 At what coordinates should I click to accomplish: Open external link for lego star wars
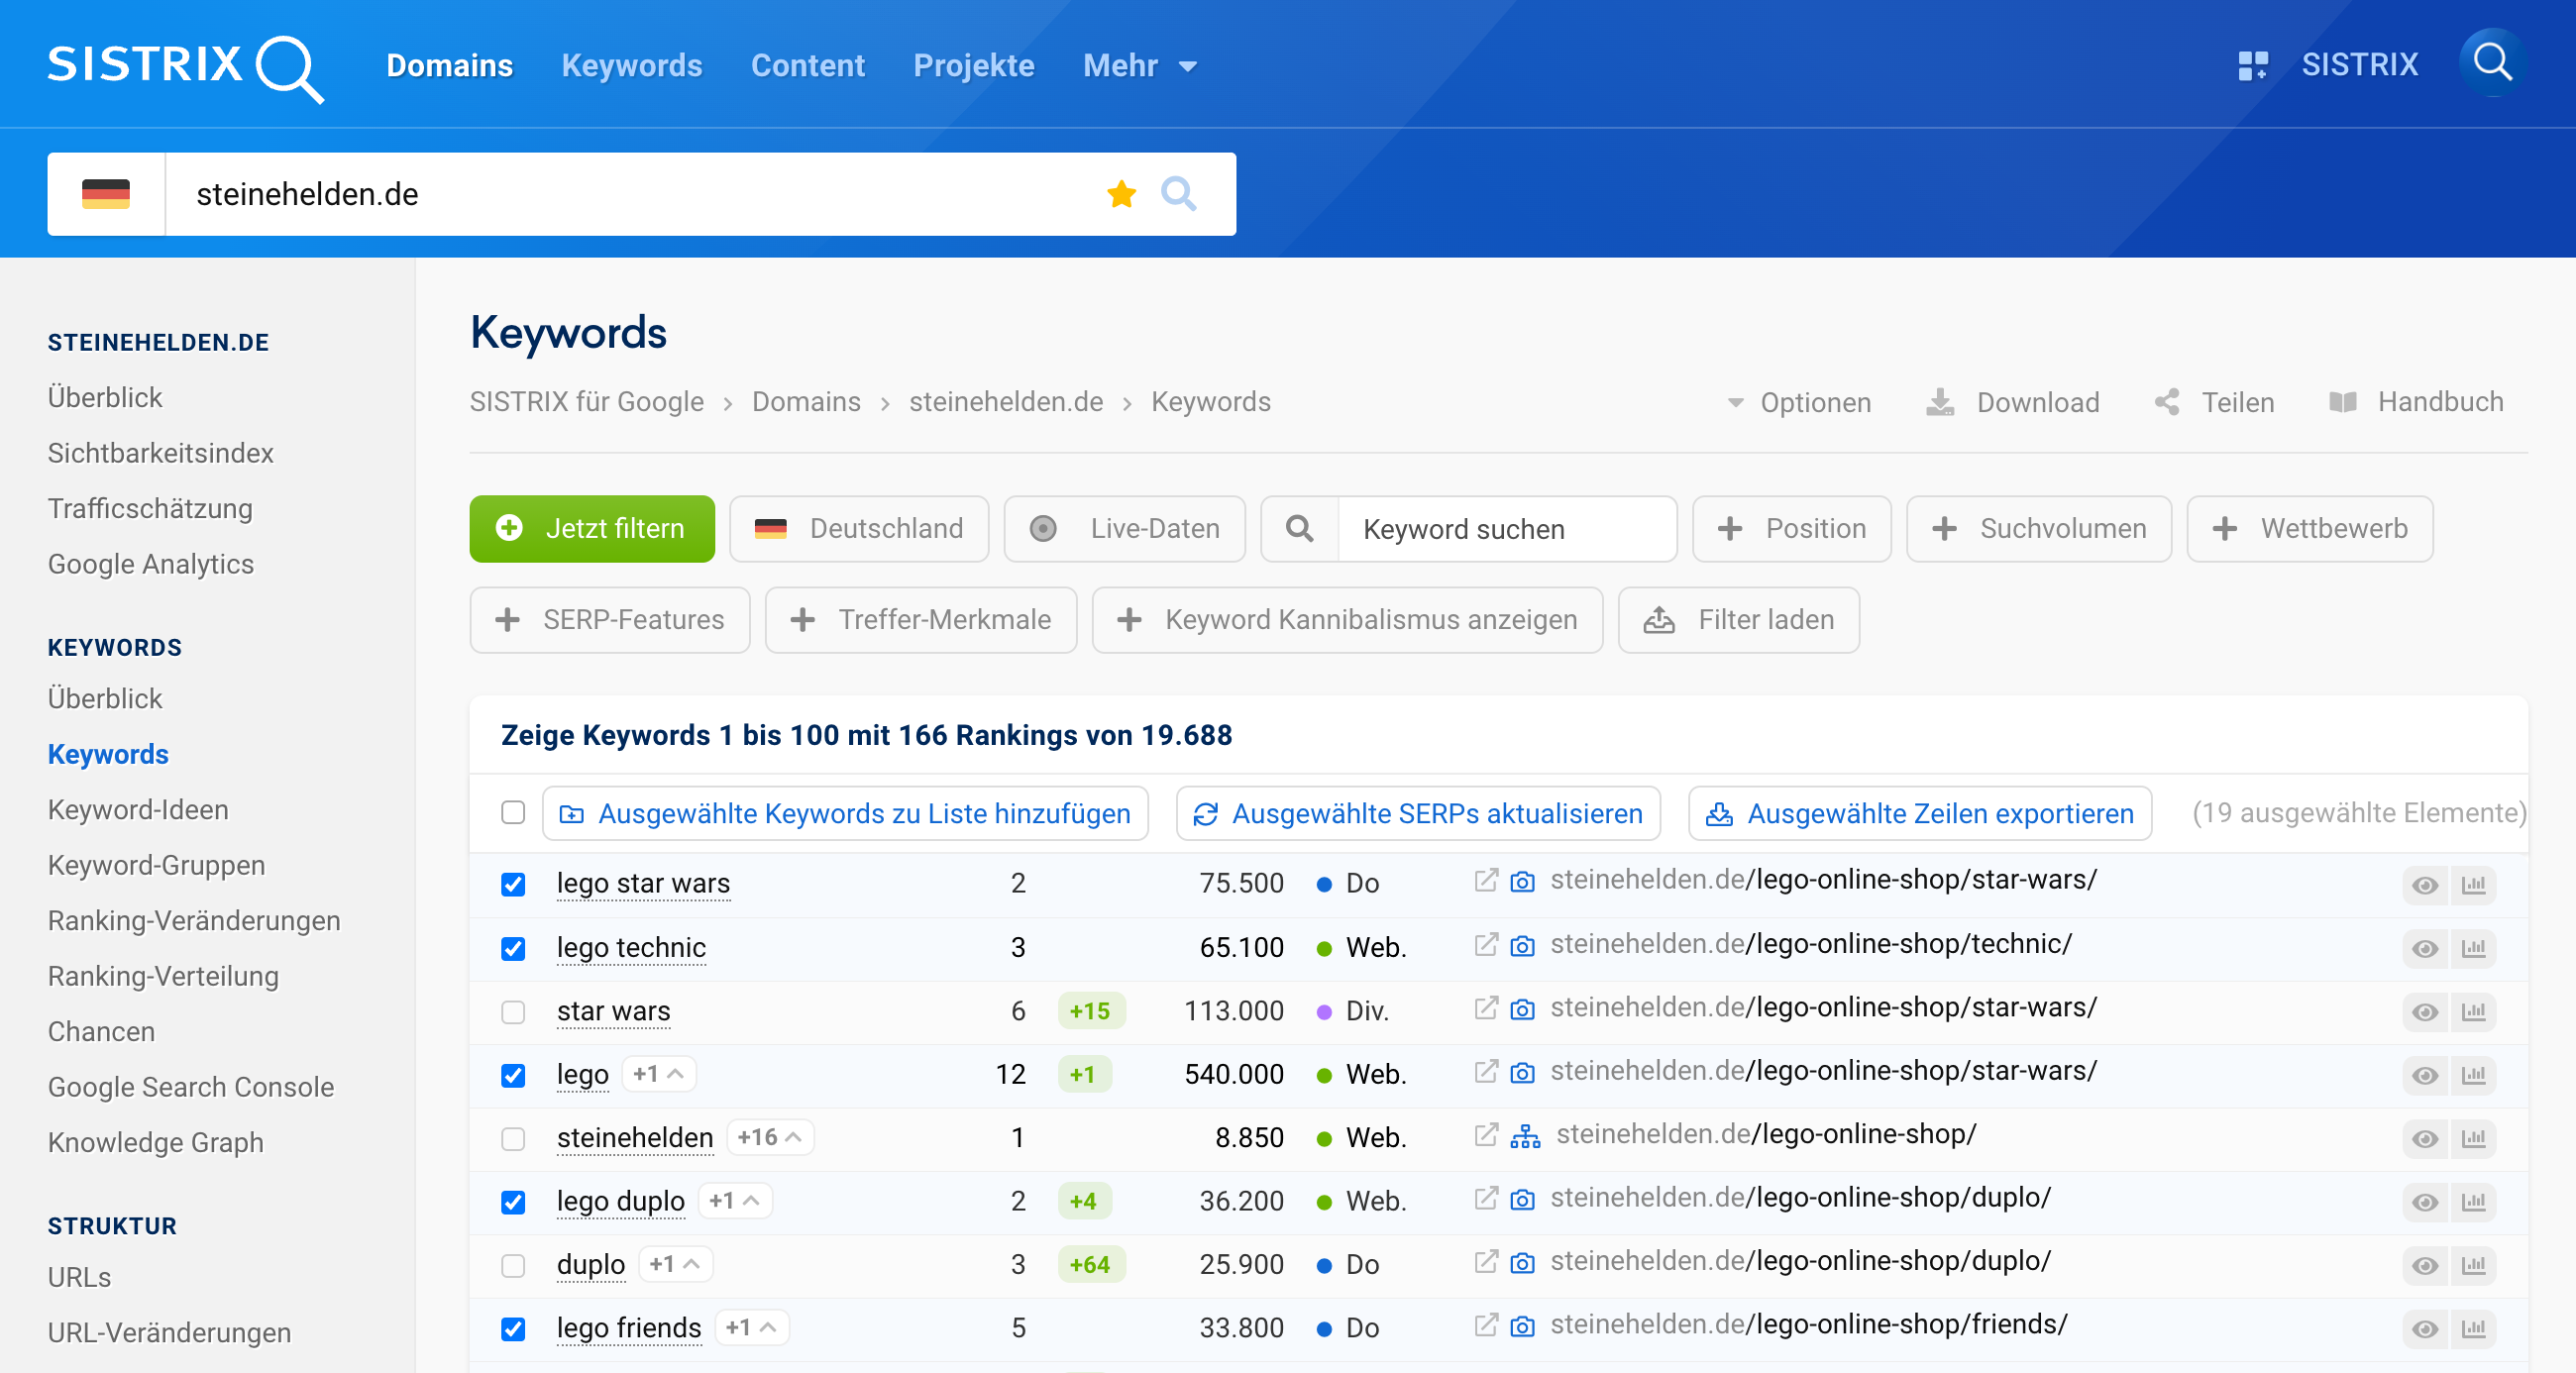(1486, 881)
